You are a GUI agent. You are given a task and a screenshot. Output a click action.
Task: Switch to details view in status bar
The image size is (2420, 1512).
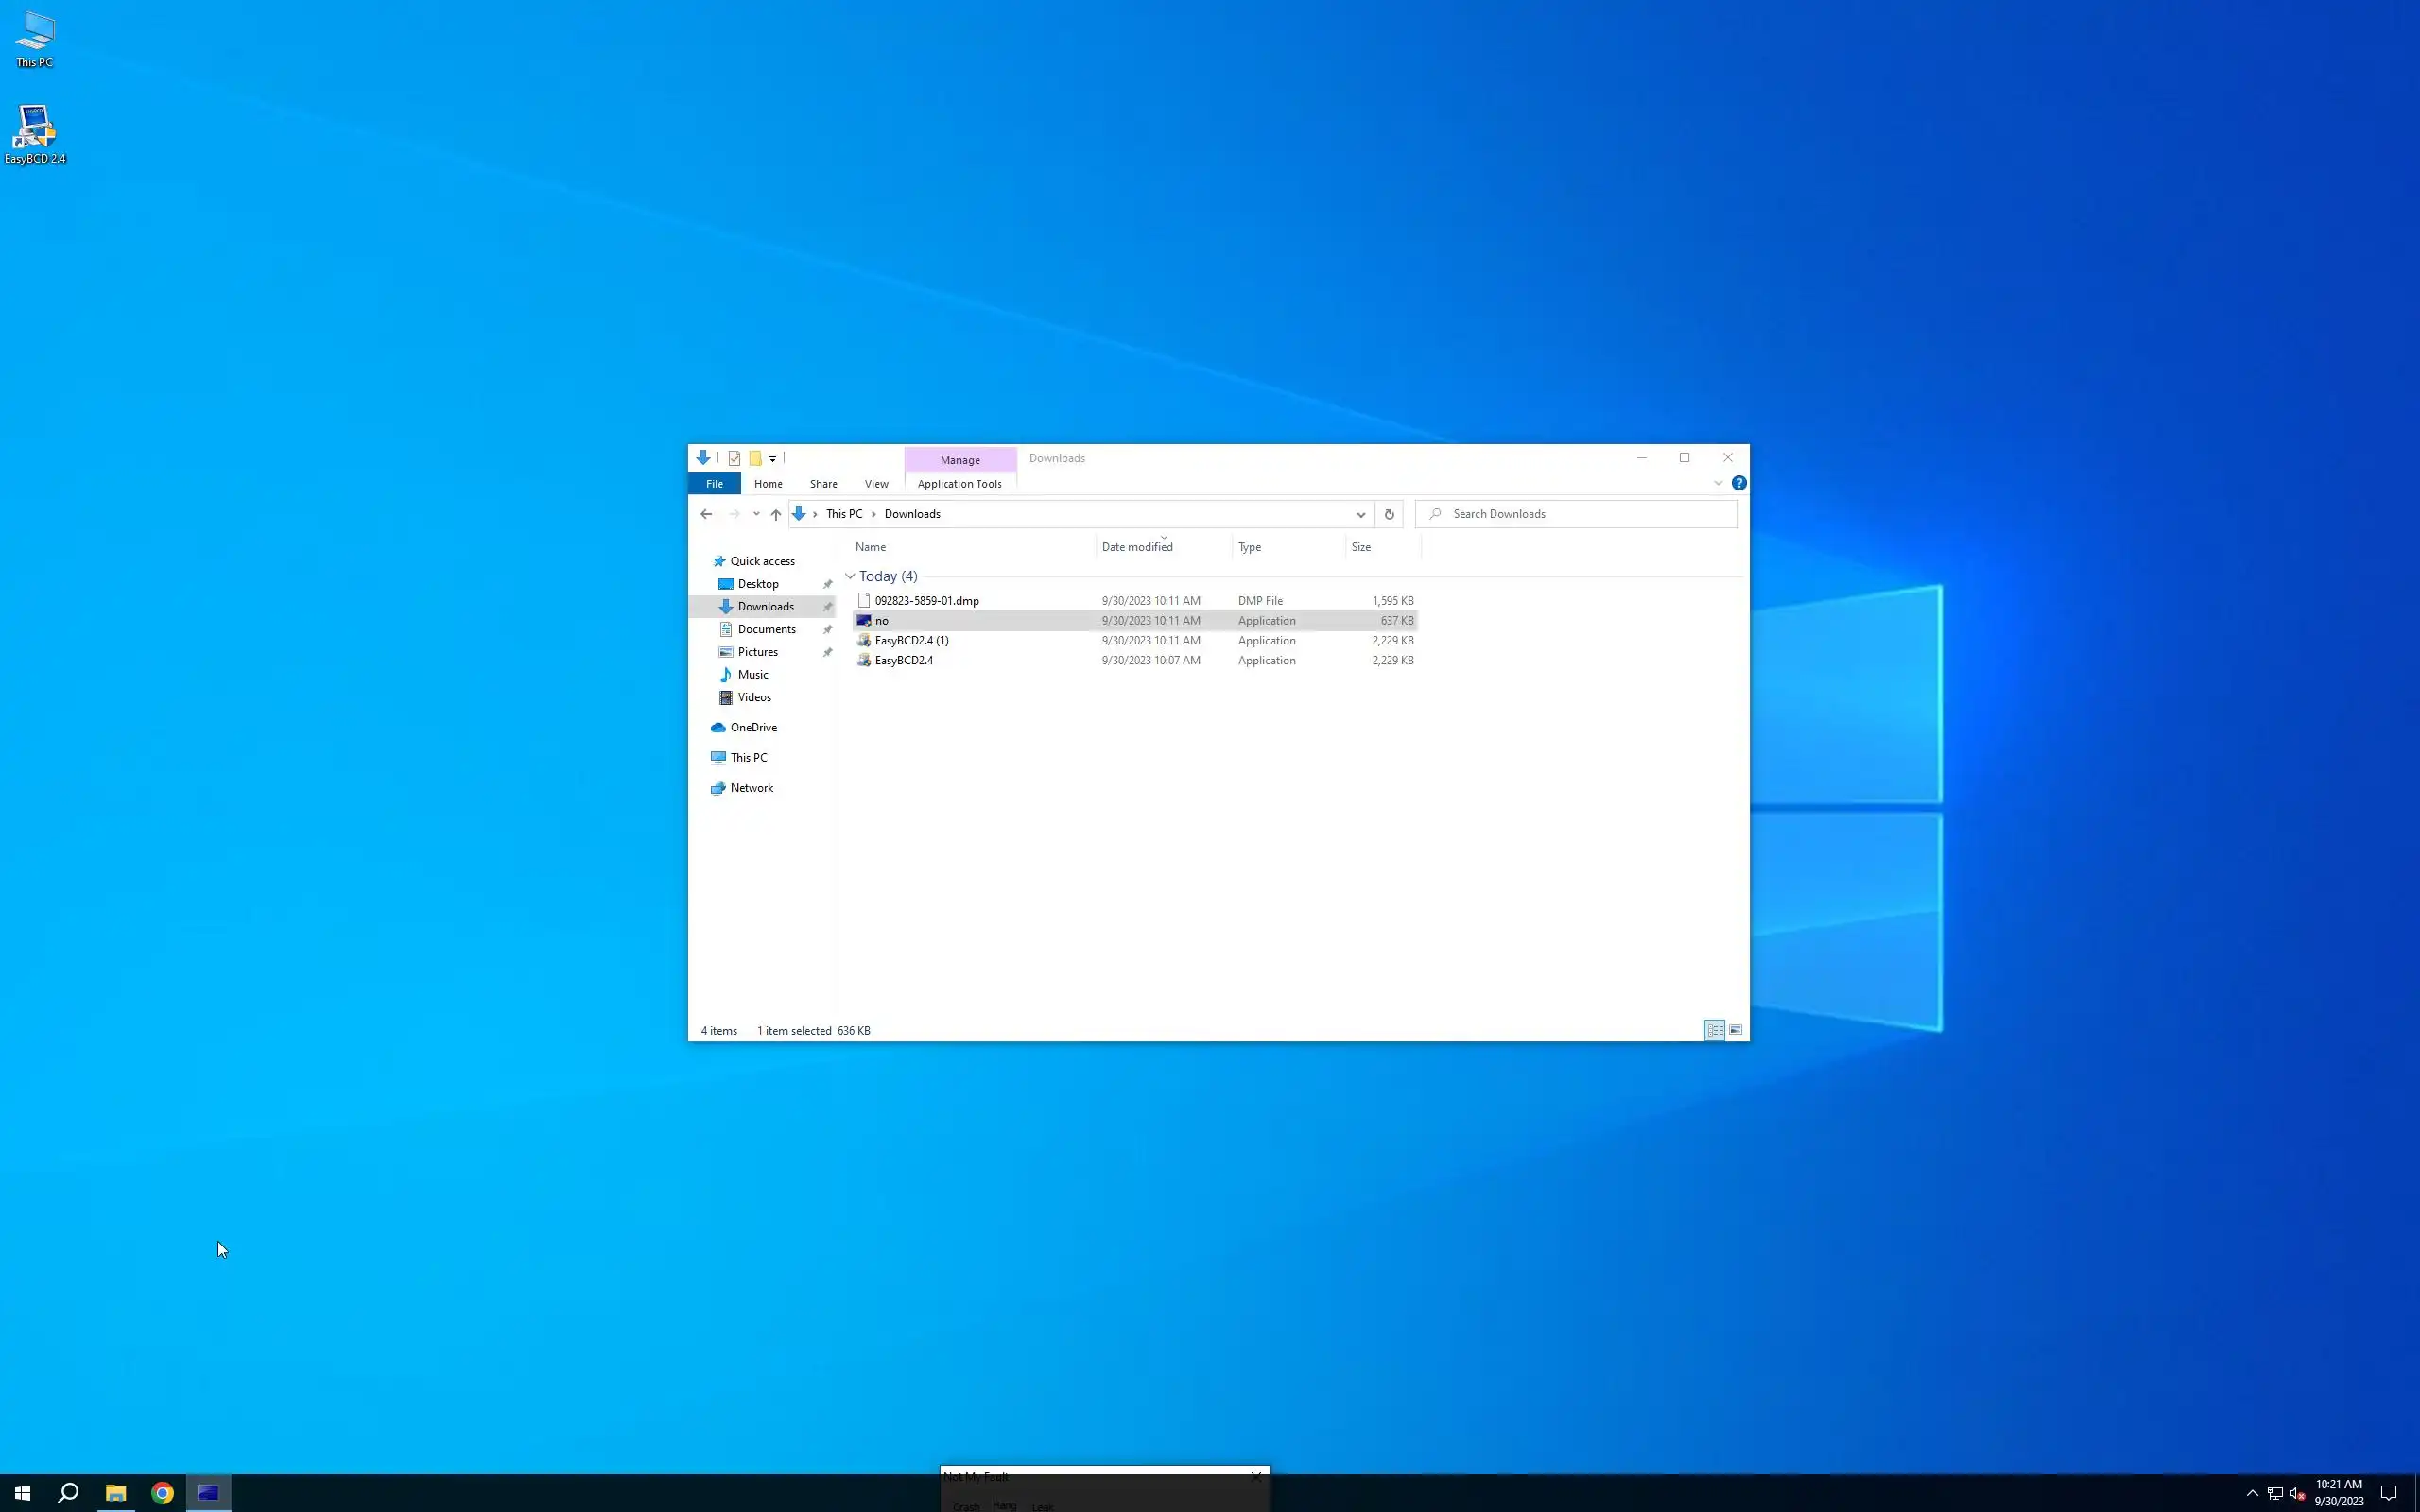(1714, 1030)
